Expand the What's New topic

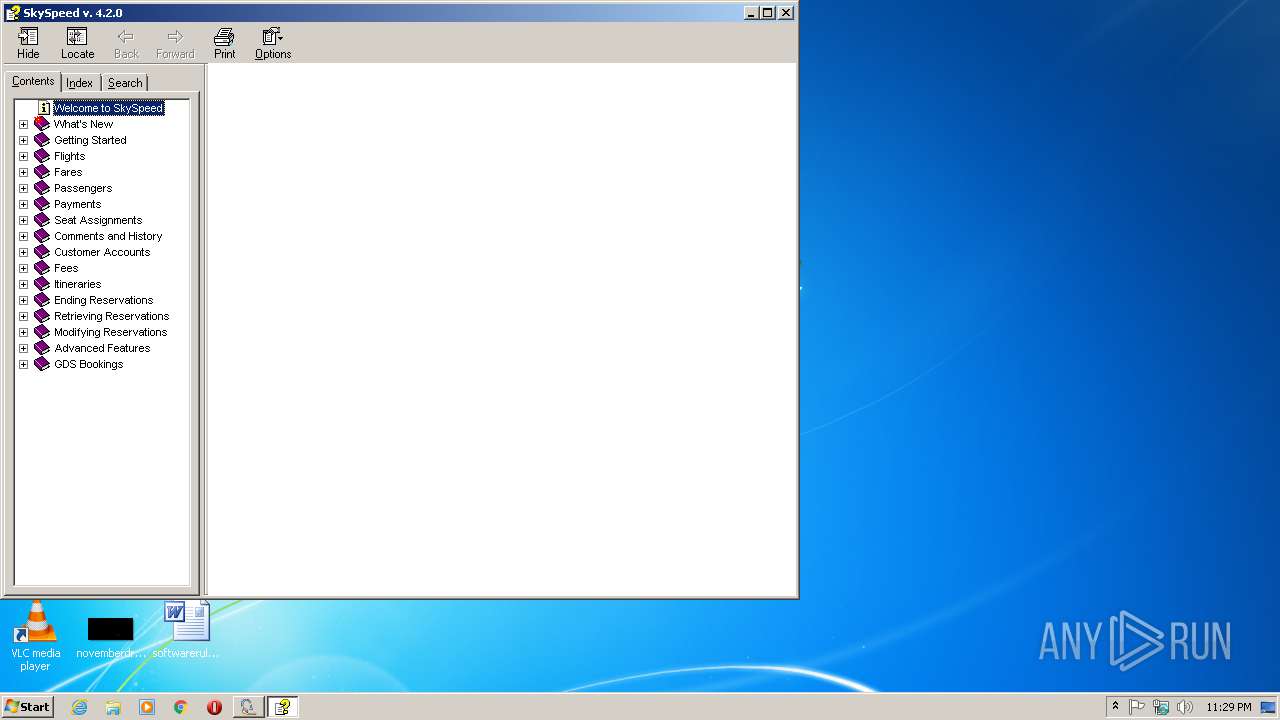tap(23, 124)
